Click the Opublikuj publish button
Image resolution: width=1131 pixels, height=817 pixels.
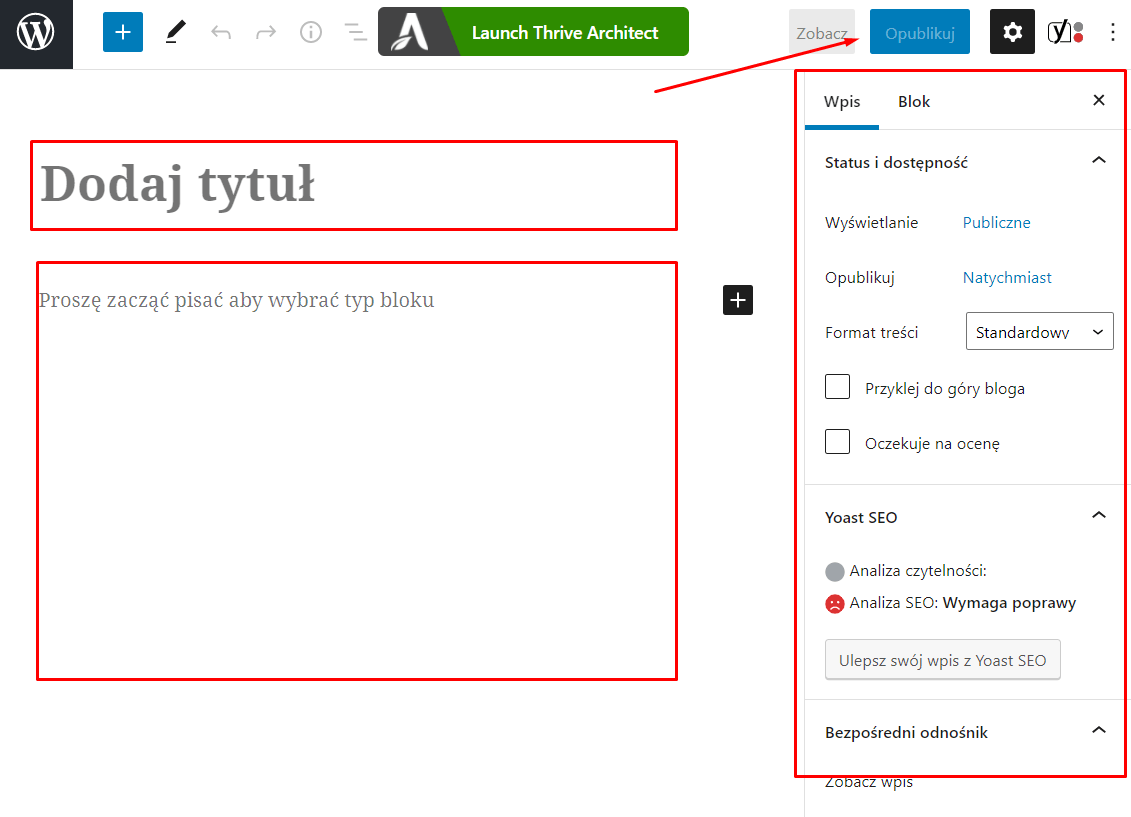pos(919,33)
